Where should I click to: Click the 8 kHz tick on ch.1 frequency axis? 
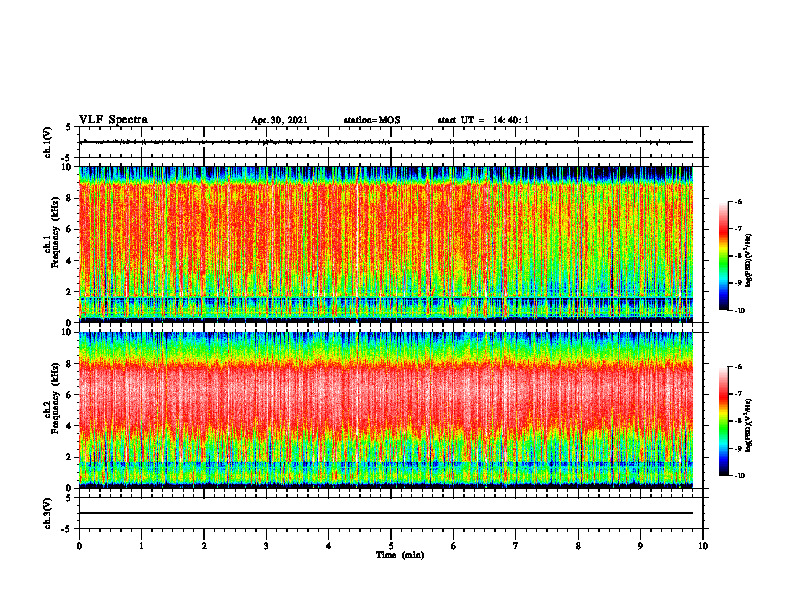pyautogui.click(x=69, y=198)
